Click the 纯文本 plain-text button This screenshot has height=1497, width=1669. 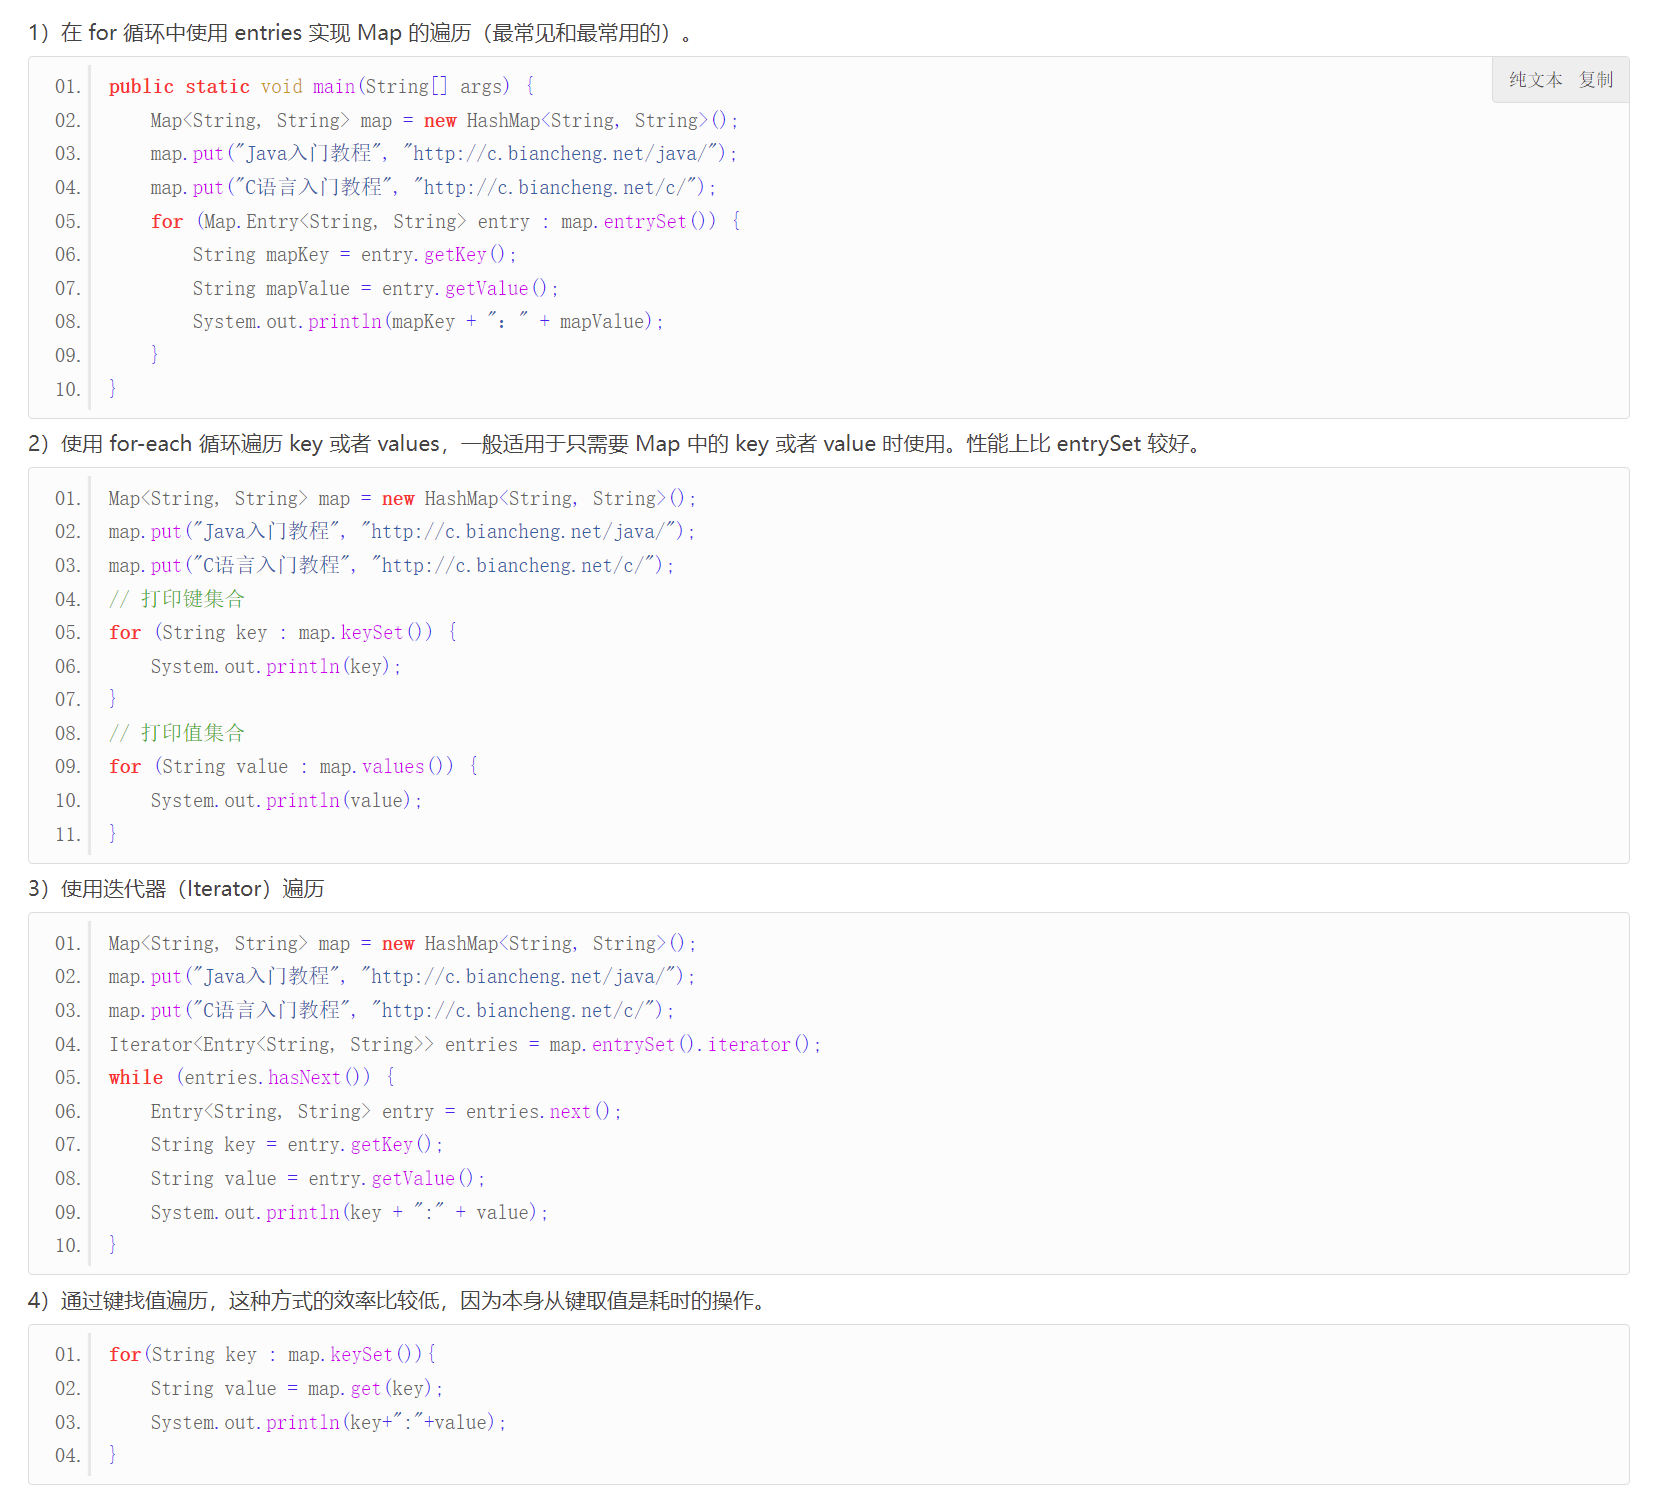click(x=1535, y=80)
